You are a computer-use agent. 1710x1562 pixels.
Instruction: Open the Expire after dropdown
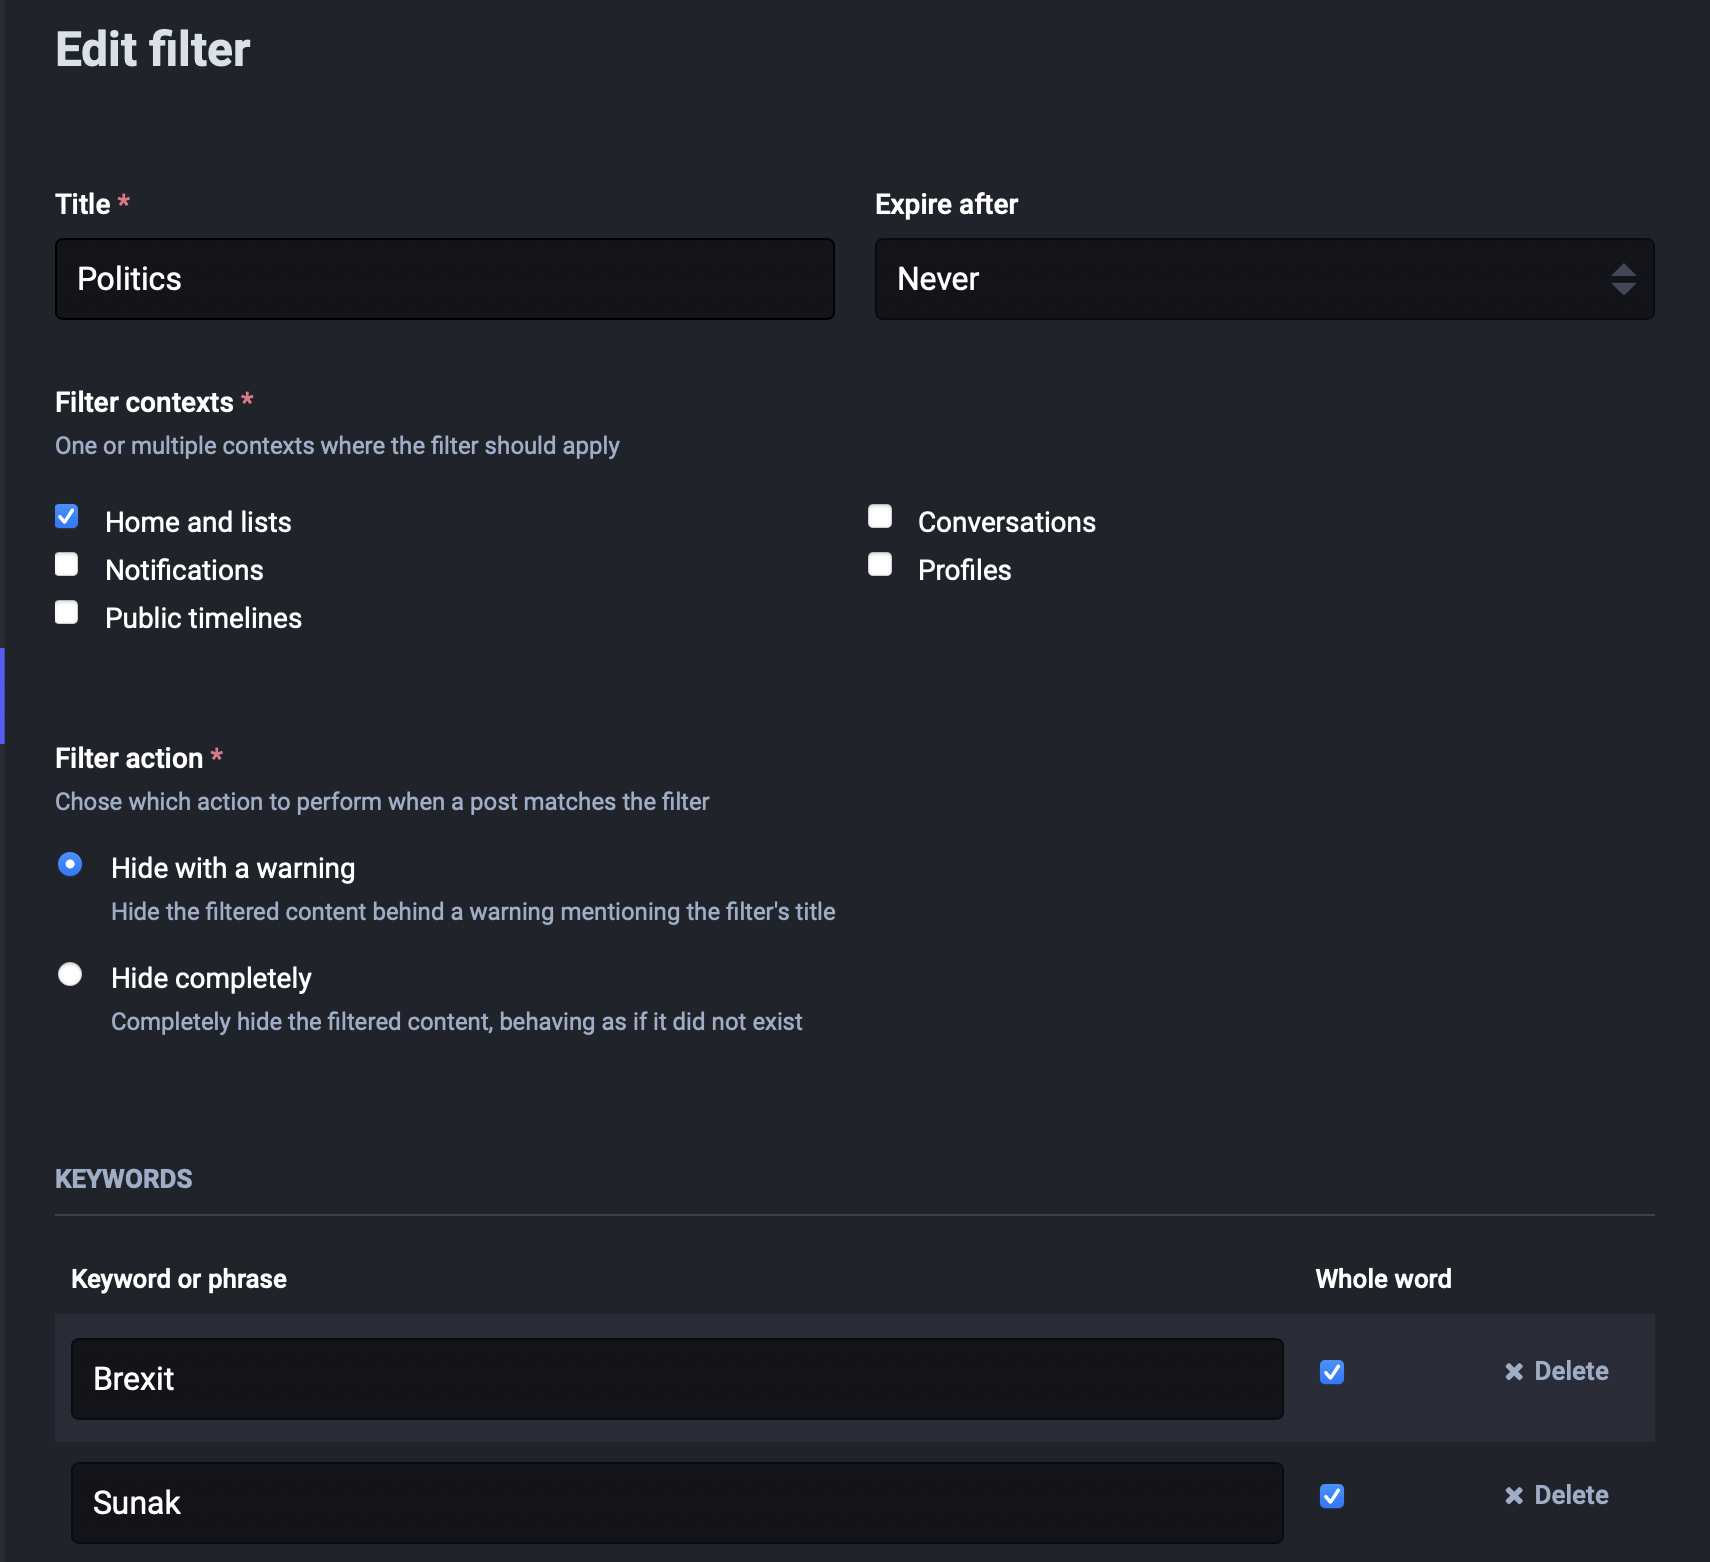pyautogui.click(x=1263, y=279)
